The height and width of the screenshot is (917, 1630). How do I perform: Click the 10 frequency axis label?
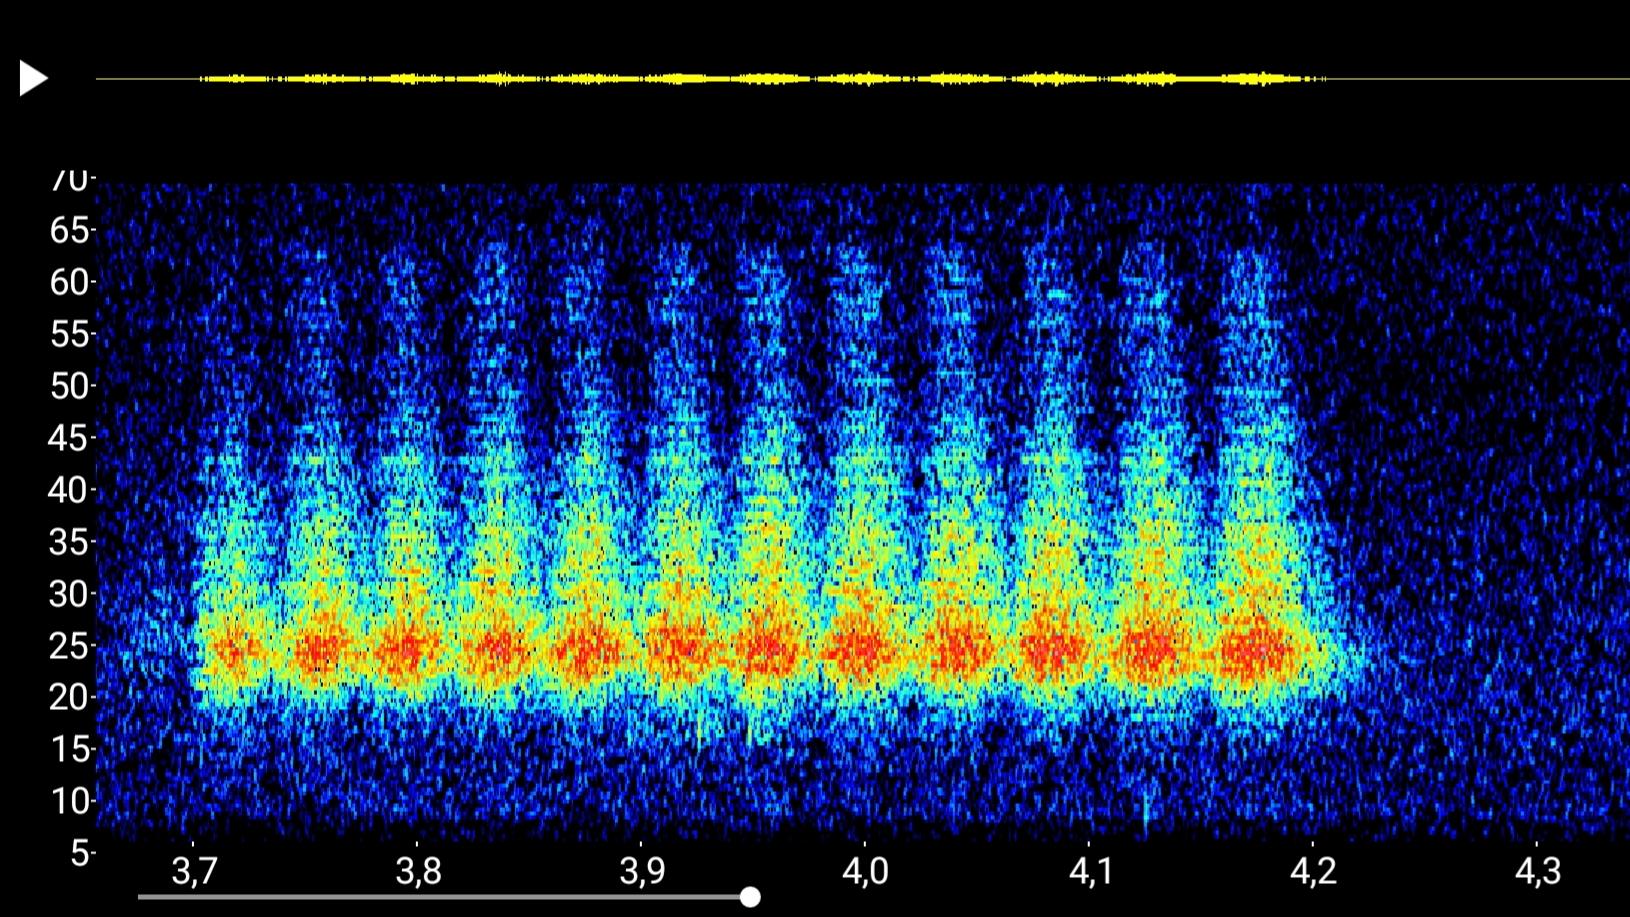(69, 801)
